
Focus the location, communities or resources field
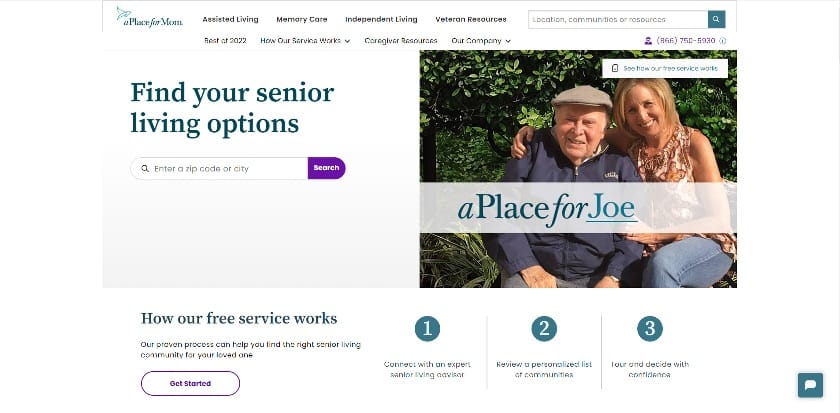coord(618,19)
